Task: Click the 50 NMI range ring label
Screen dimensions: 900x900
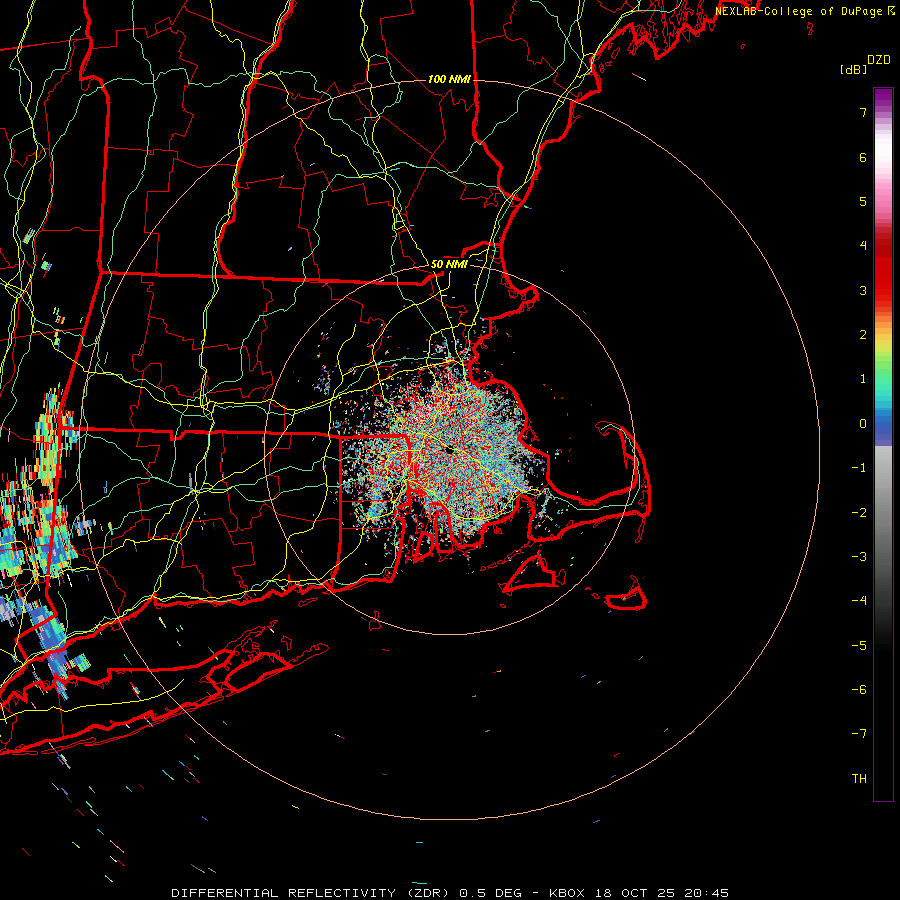Action: [x=449, y=264]
